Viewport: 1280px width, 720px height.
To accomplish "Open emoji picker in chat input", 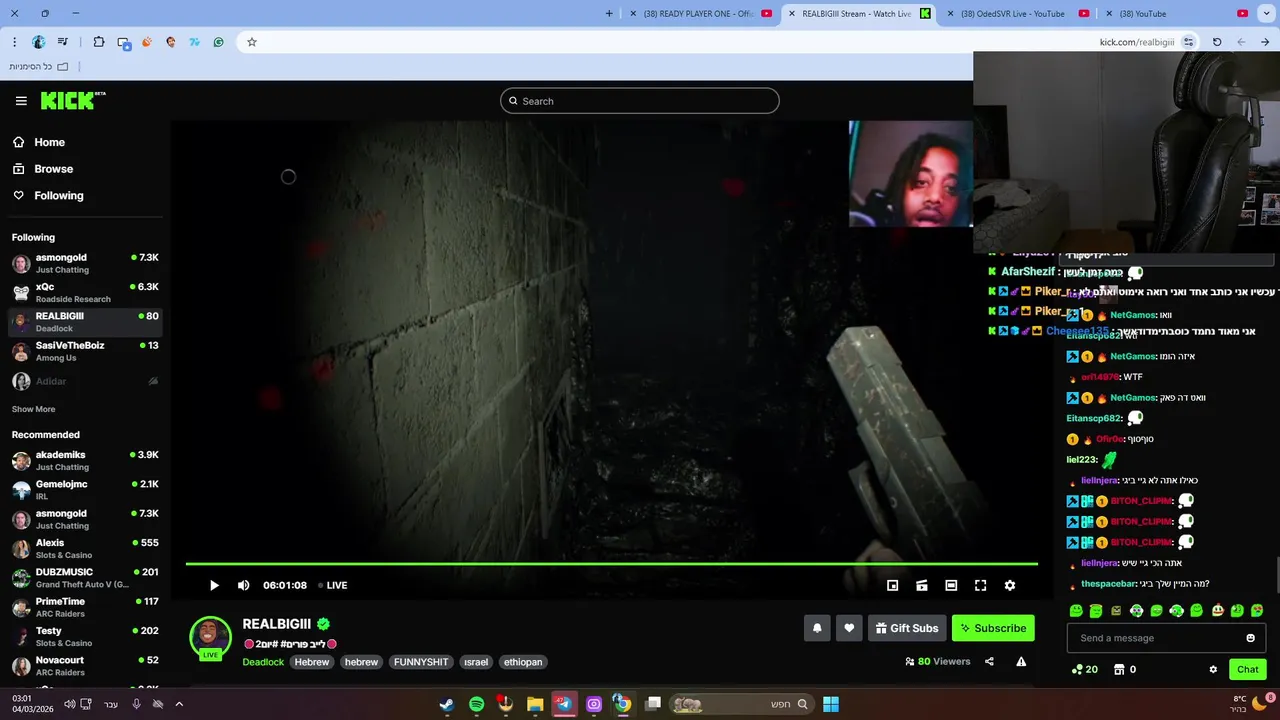I will coord(1250,638).
